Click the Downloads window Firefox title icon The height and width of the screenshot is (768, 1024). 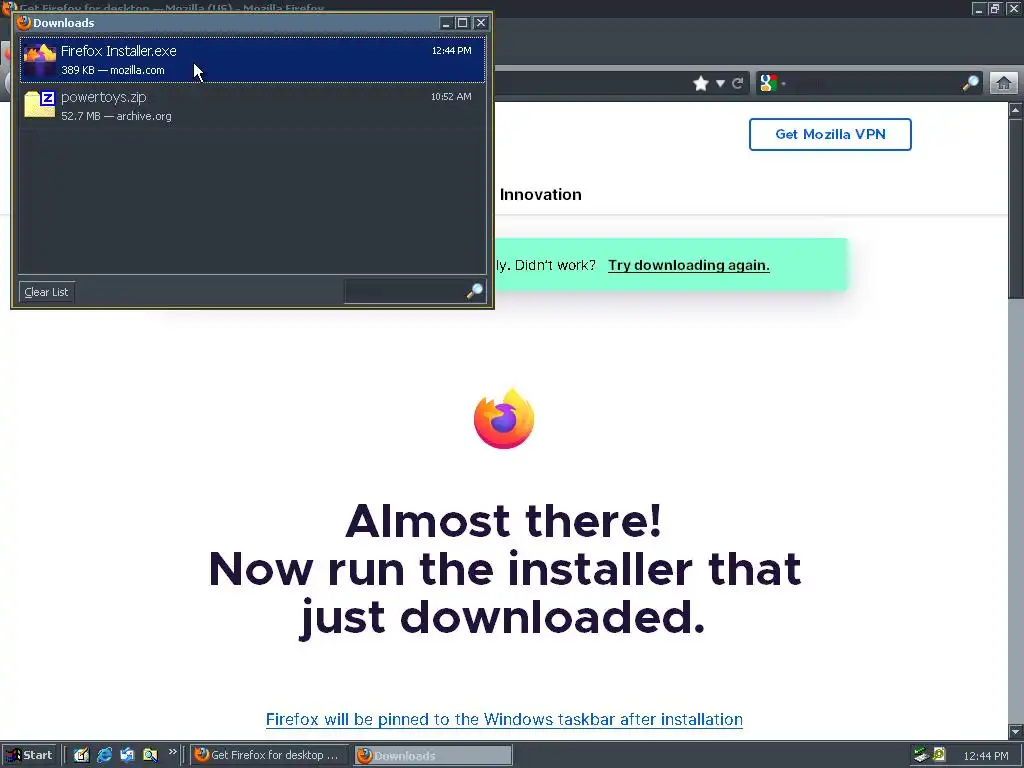click(x=24, y=23)
